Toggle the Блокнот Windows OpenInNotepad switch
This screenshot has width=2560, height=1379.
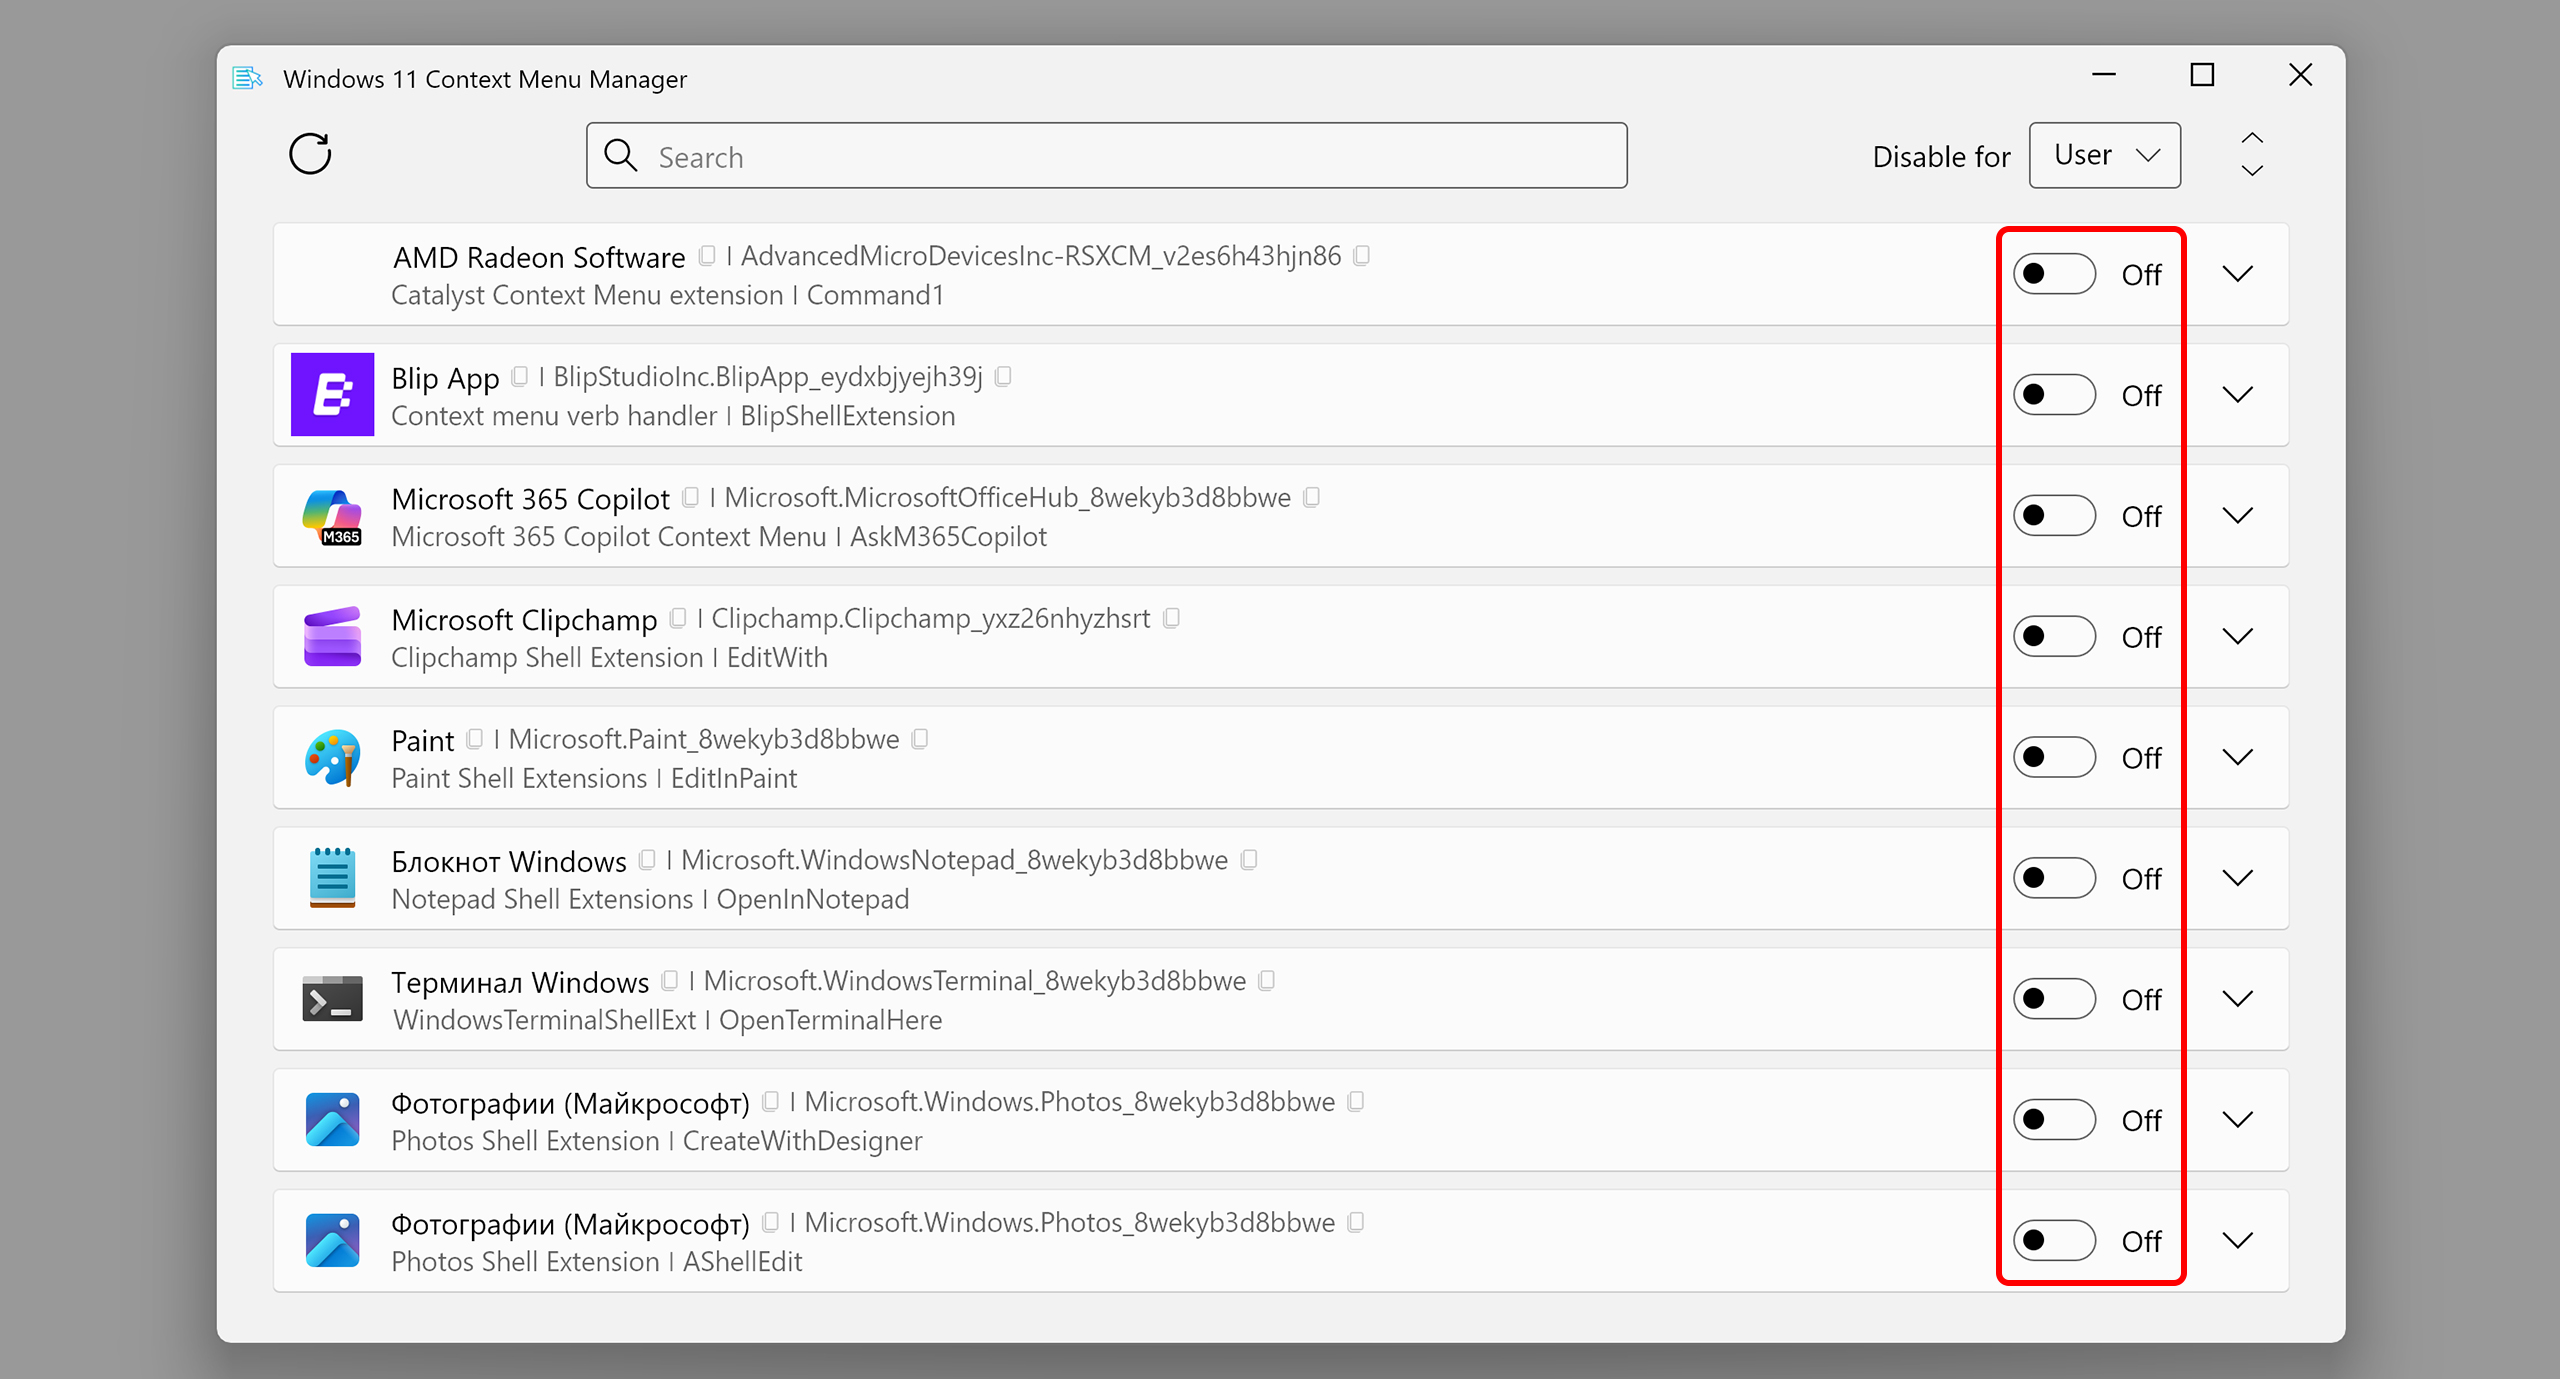(x=2054, y=878)
